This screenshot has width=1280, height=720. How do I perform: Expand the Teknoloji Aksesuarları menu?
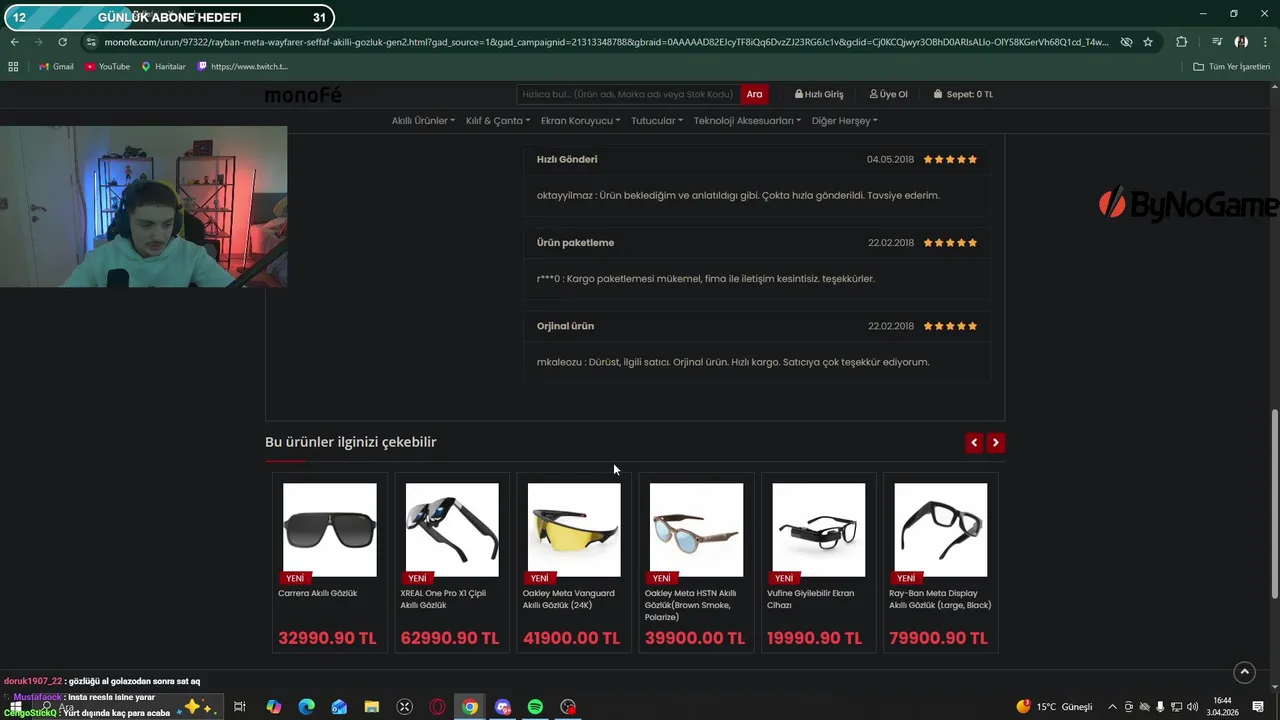pos(747,120)
